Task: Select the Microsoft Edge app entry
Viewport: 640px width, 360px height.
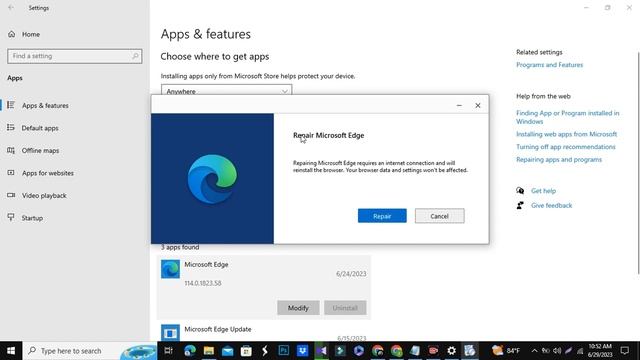Action: coord(264,287)
